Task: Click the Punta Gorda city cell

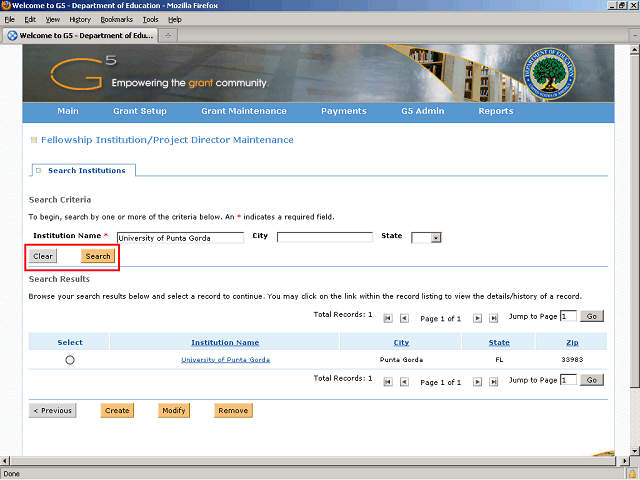Action: pyautogui.click(x=401, y=360)
